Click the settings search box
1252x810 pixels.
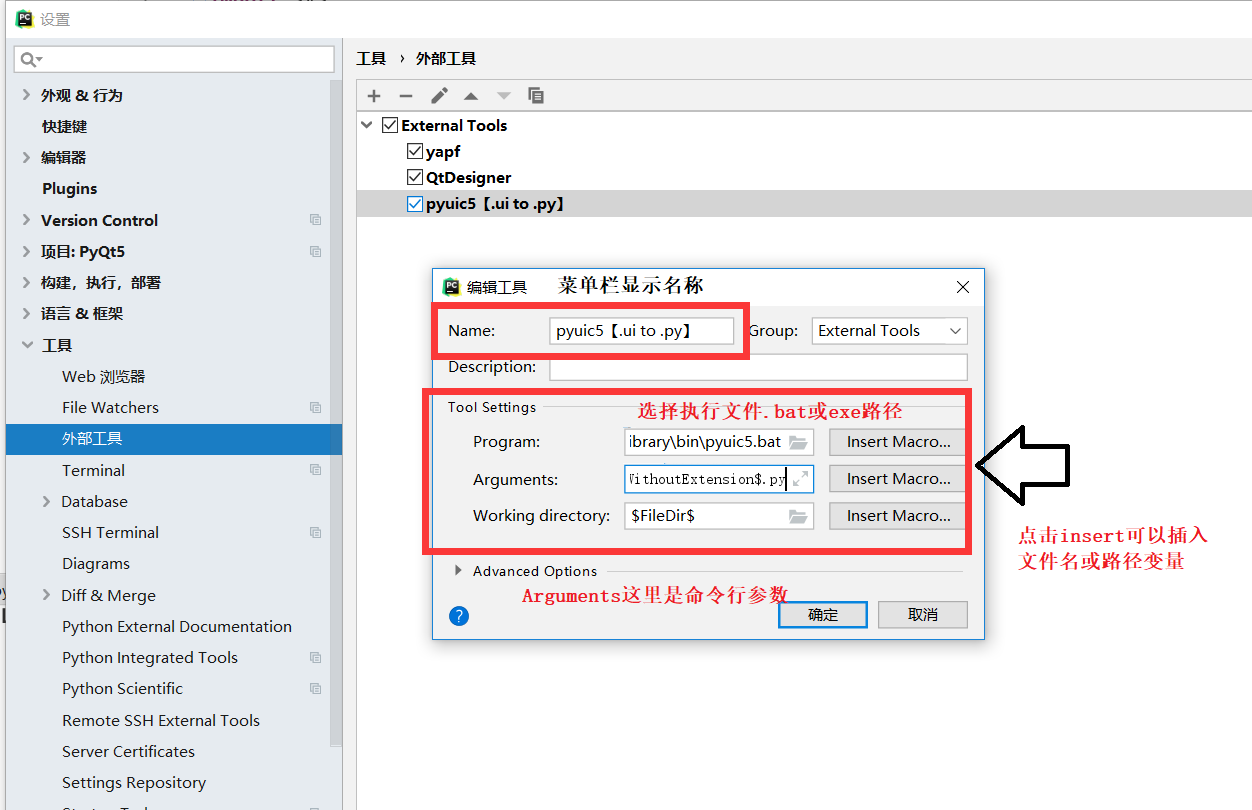pyautogui.click(x=174, y=60)
